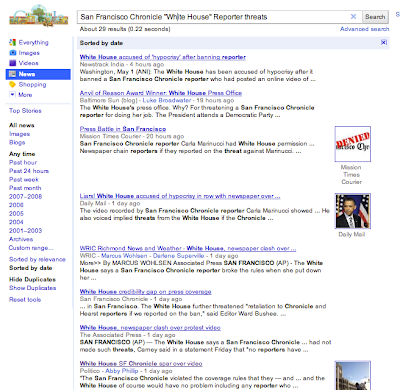Click the Everything category icon

click(x=12, y=42)
